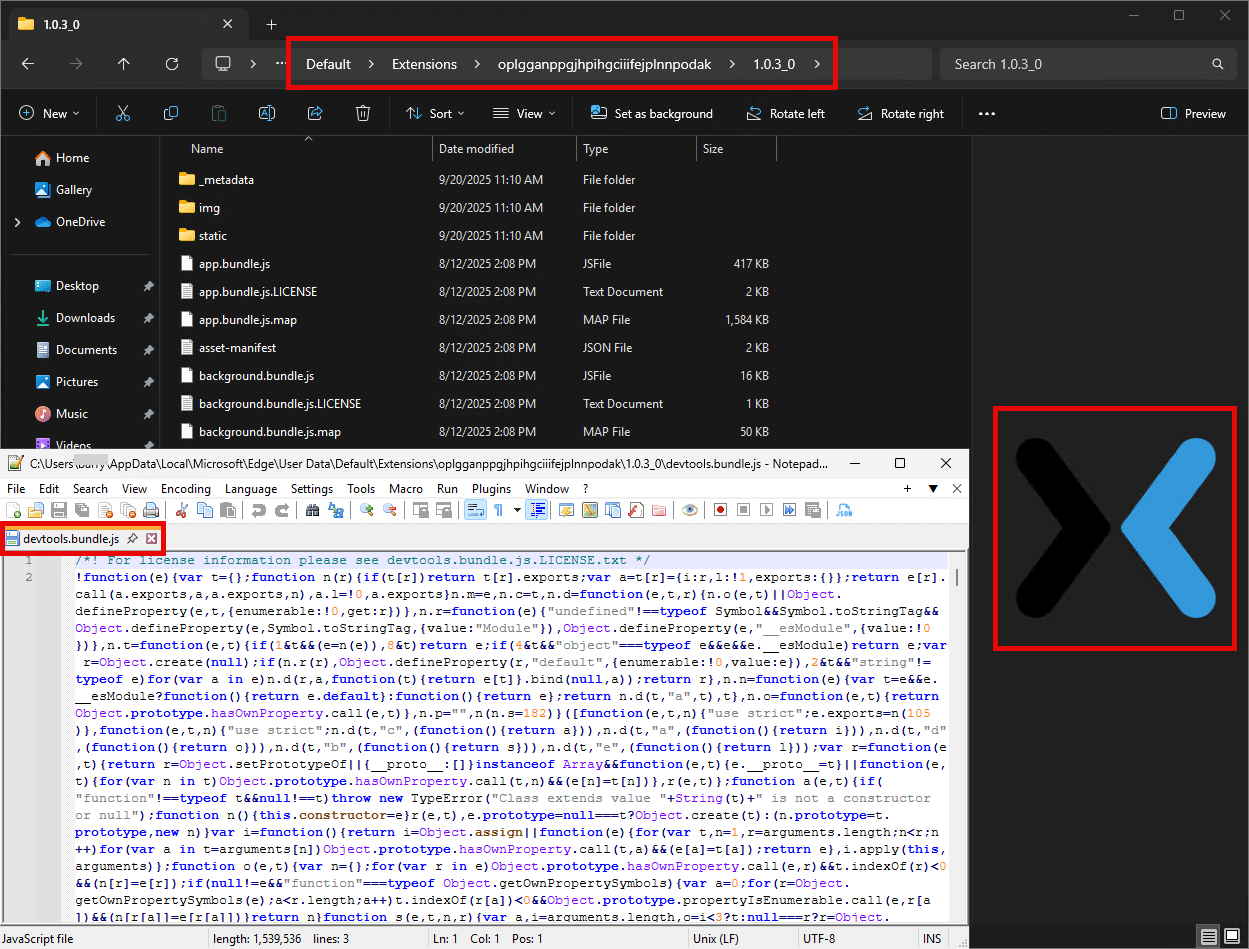1249x949 pixels.
Task: Open the Sort dropdown in Explorer
Action: pyautogui.click(x=436, y=113)
